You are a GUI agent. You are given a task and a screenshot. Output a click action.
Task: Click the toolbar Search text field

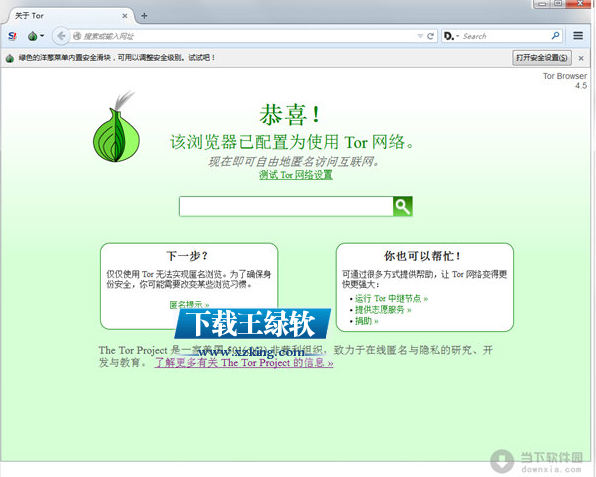click(x=506, y=36)
